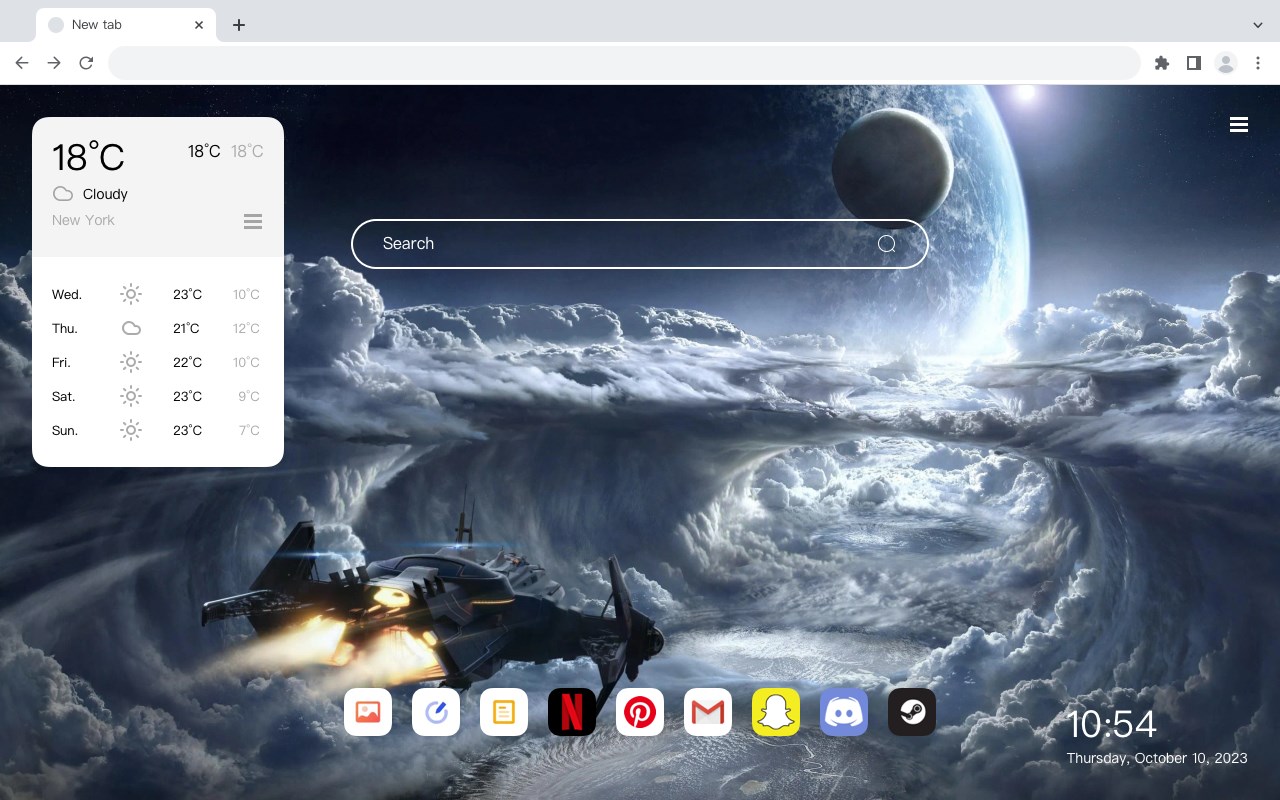Click Saturday's low of 9°C
This screenshot has height=800, width=1280.
point(249,396)
